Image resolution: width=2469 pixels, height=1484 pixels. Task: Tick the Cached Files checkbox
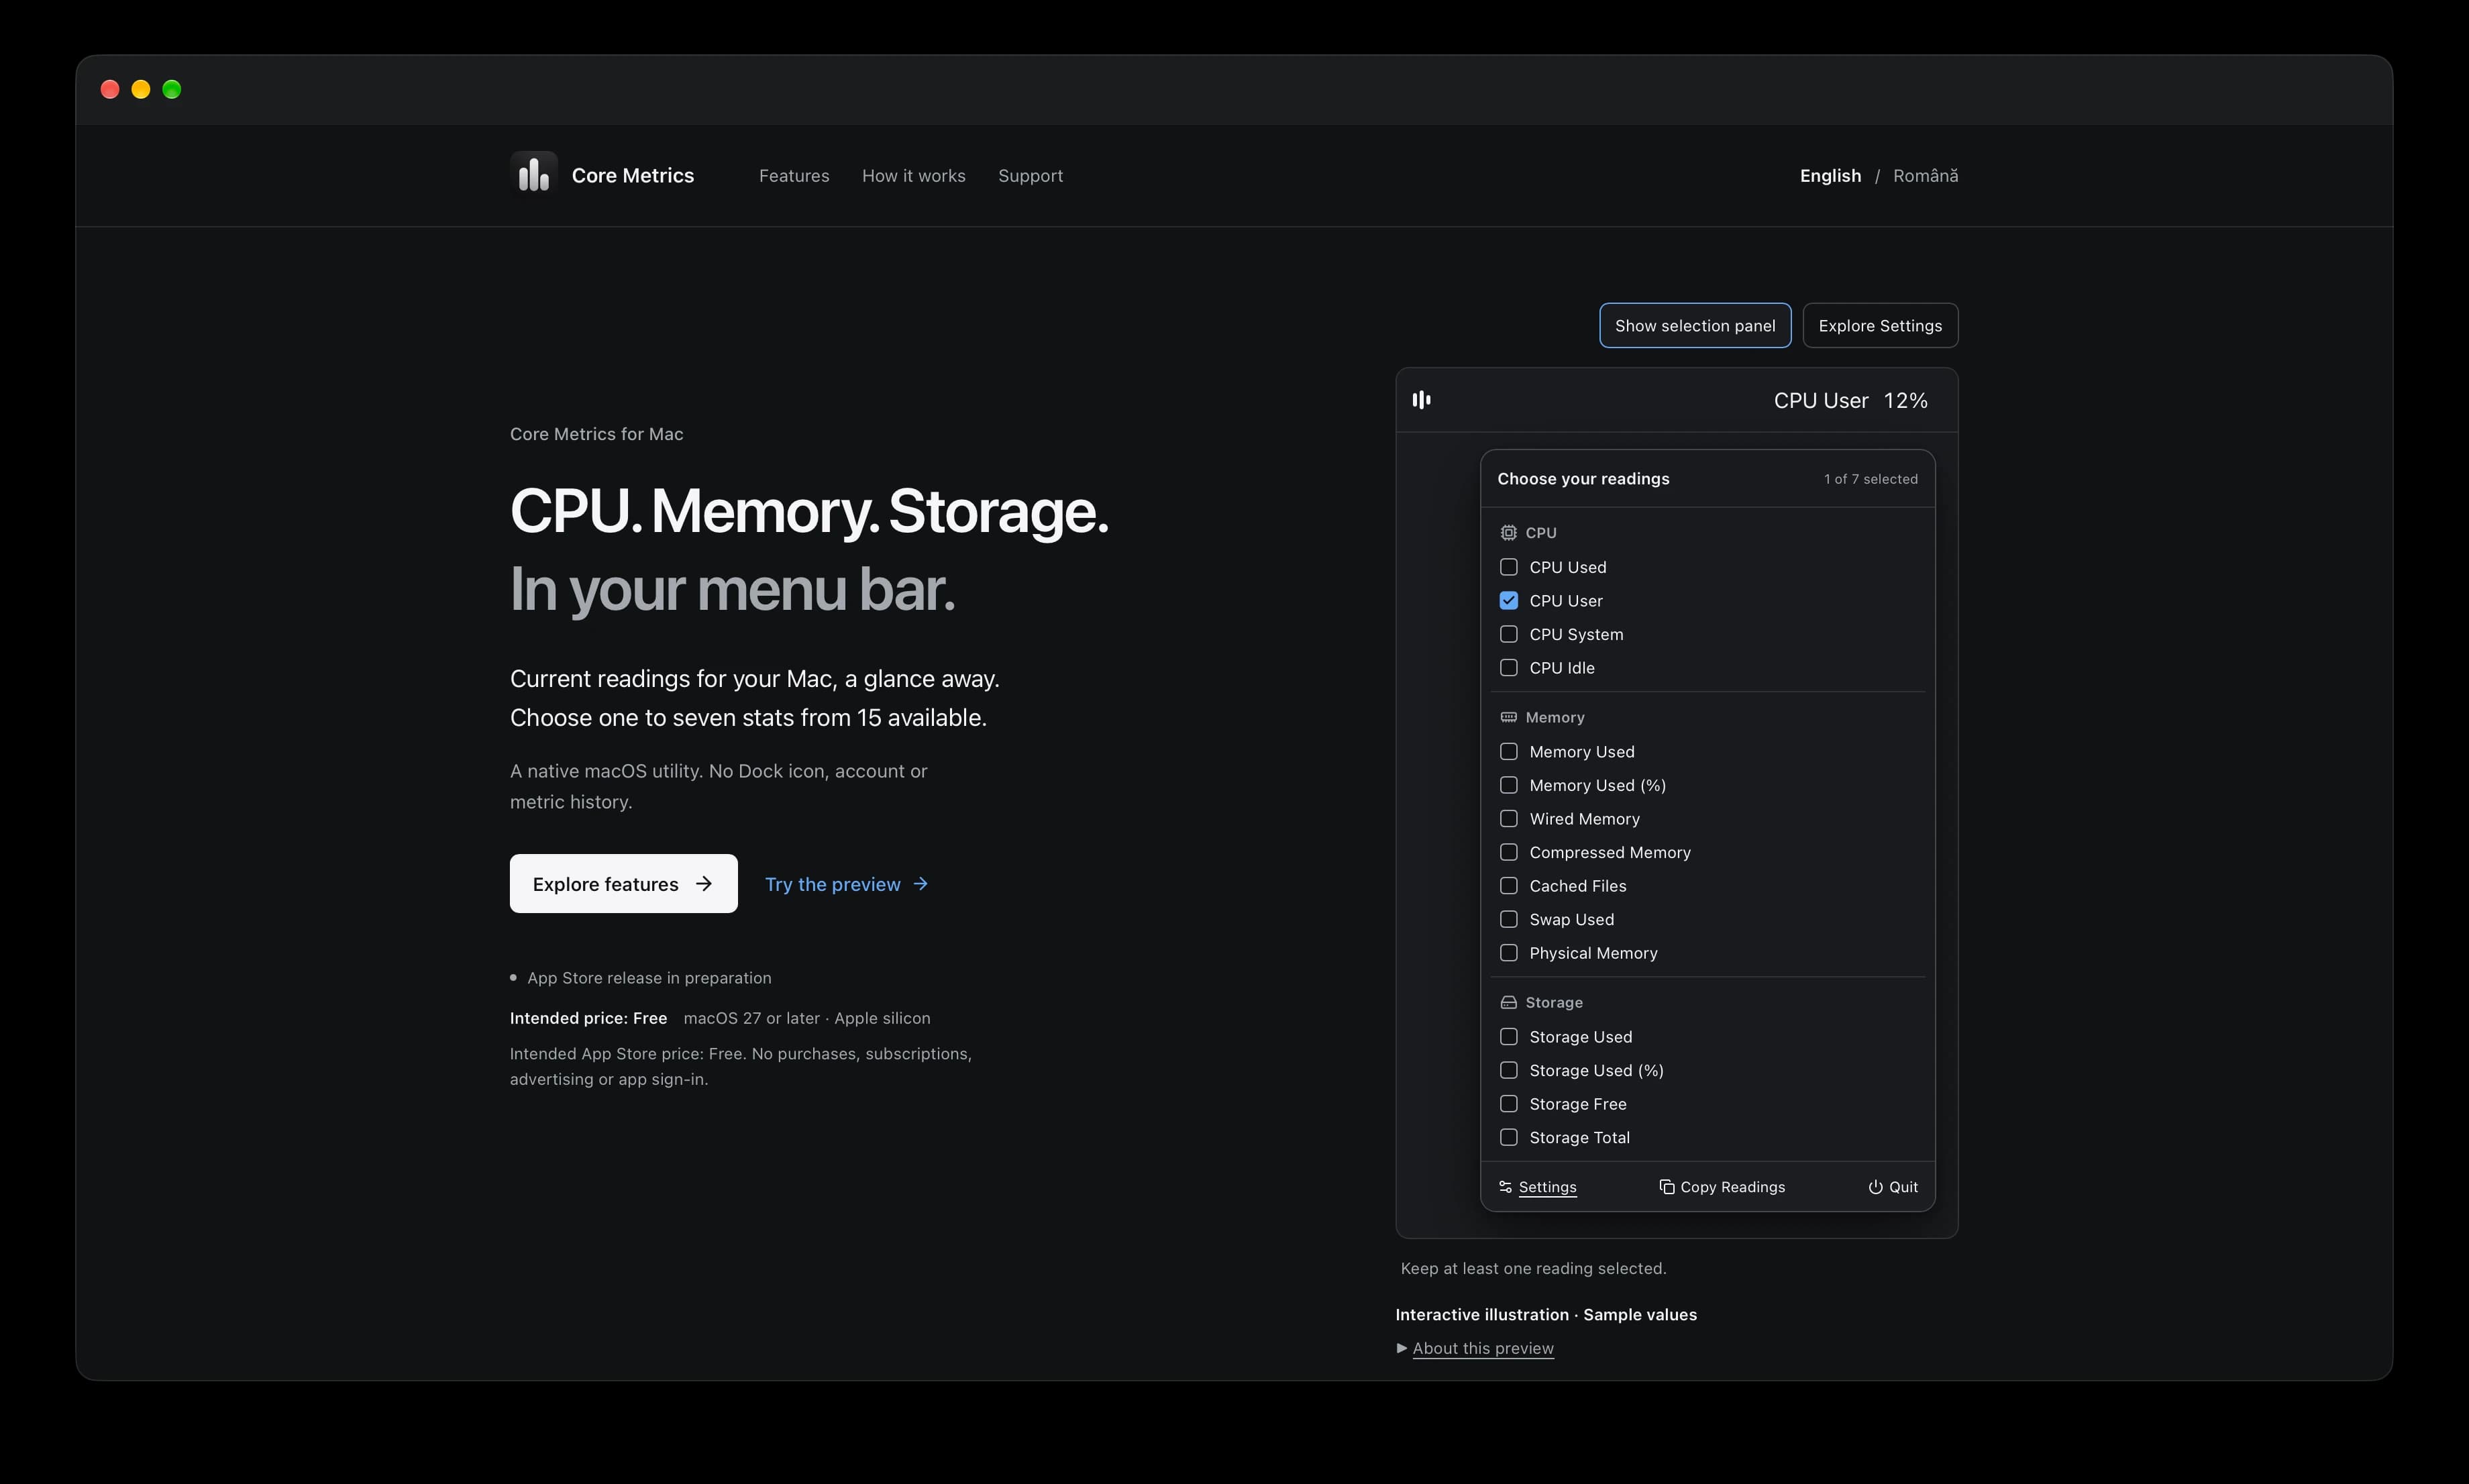1508,886
